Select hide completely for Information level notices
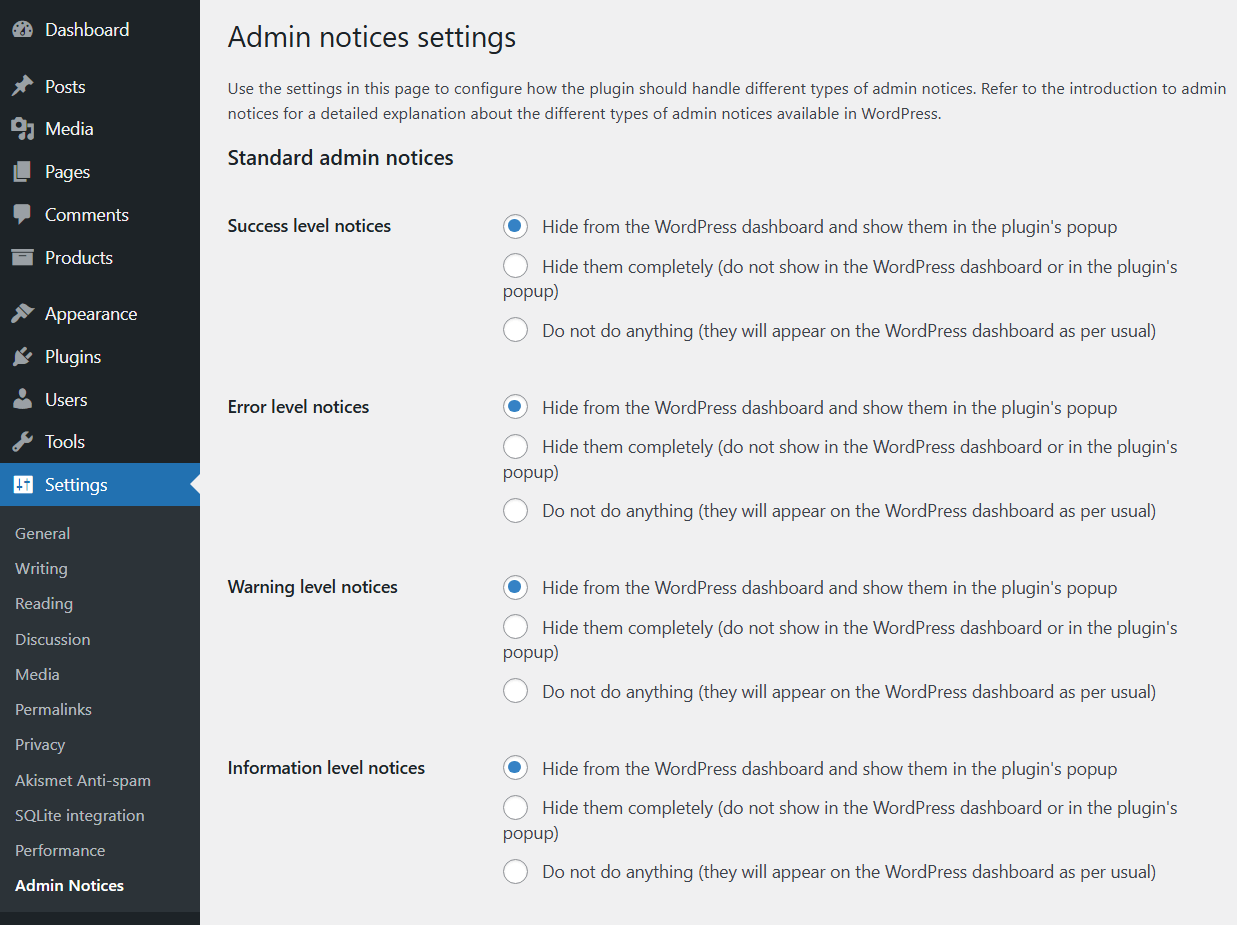1237x925 pixels. point(515,807)
